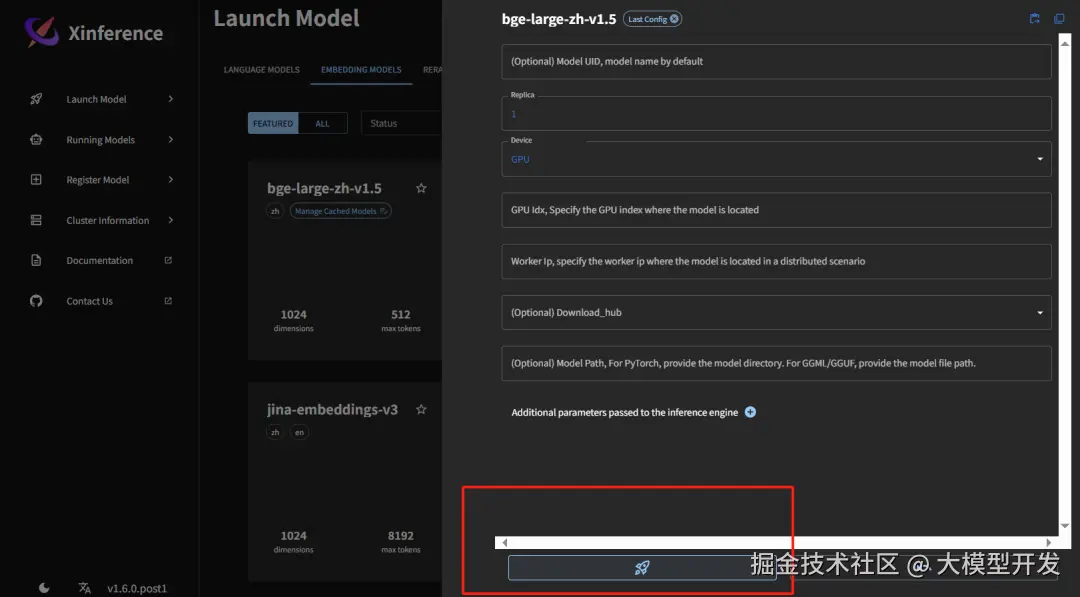
Task: Open Cluster Information in the sidebar
Action: click(107, 220)
